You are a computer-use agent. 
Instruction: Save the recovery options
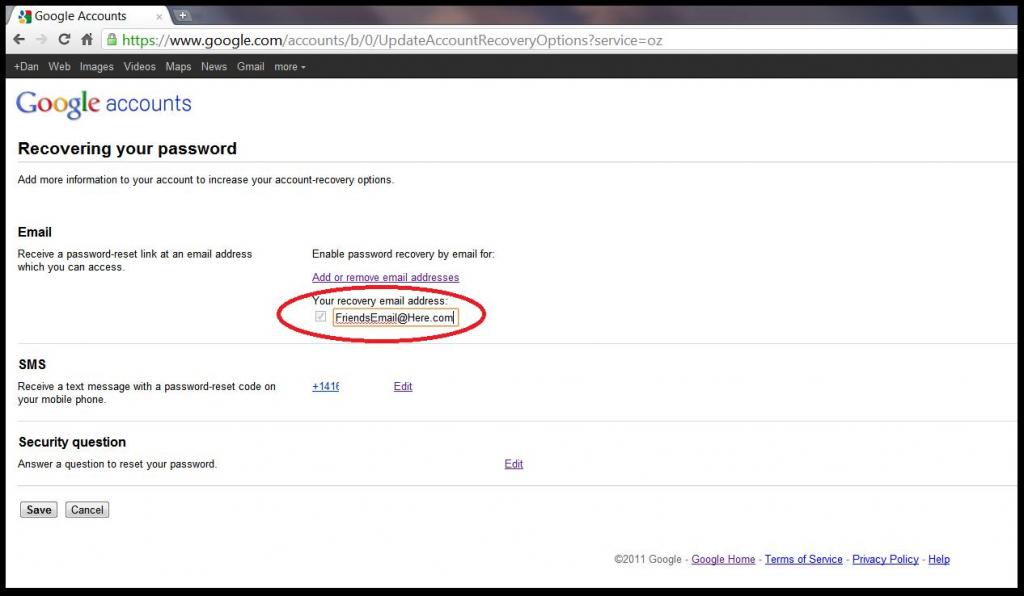39,510
